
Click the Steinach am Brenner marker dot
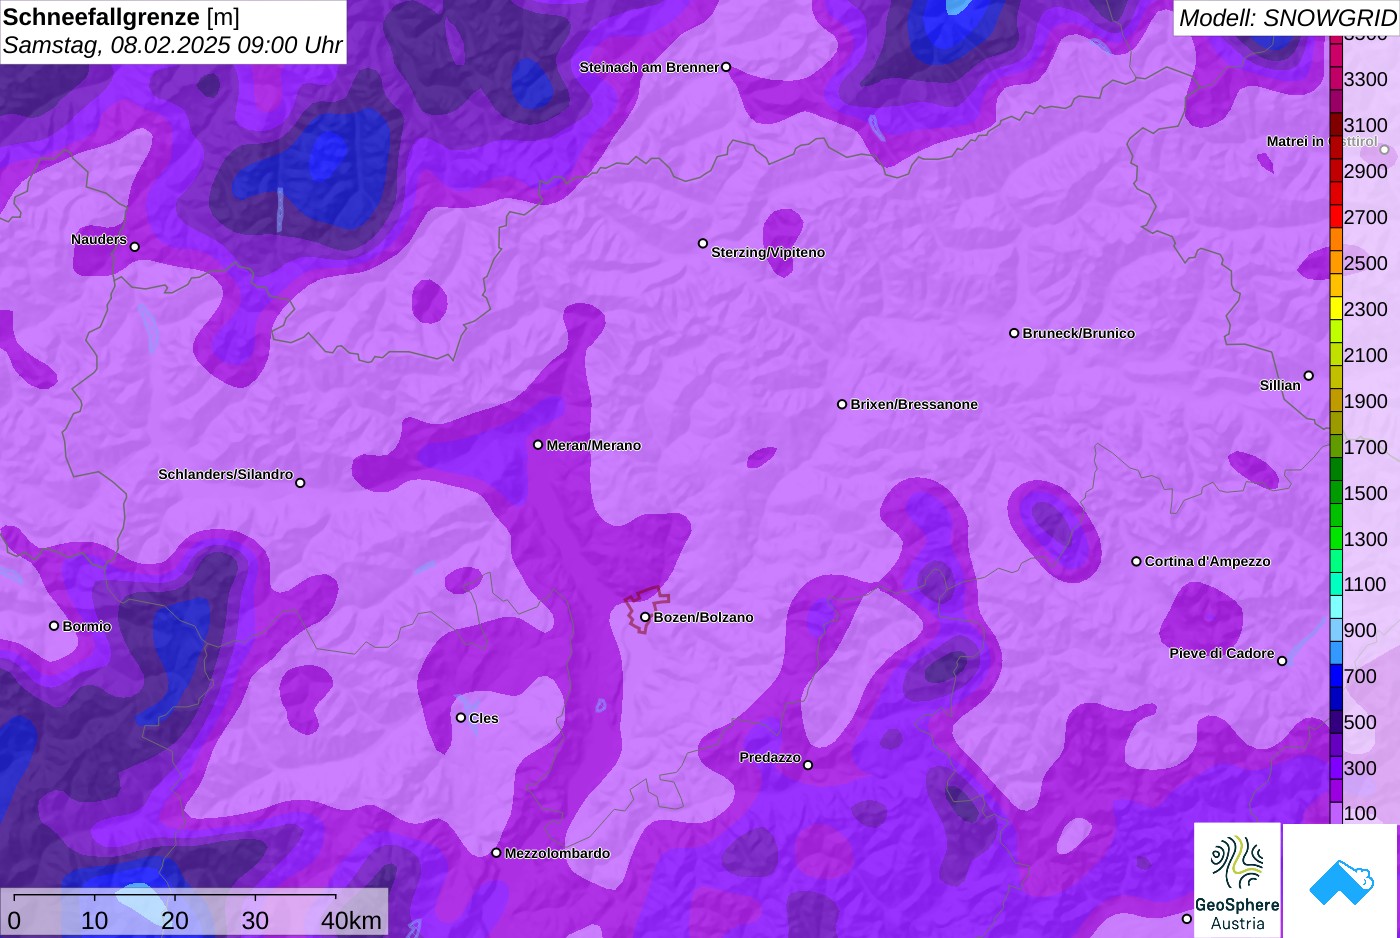click(726, 67)
